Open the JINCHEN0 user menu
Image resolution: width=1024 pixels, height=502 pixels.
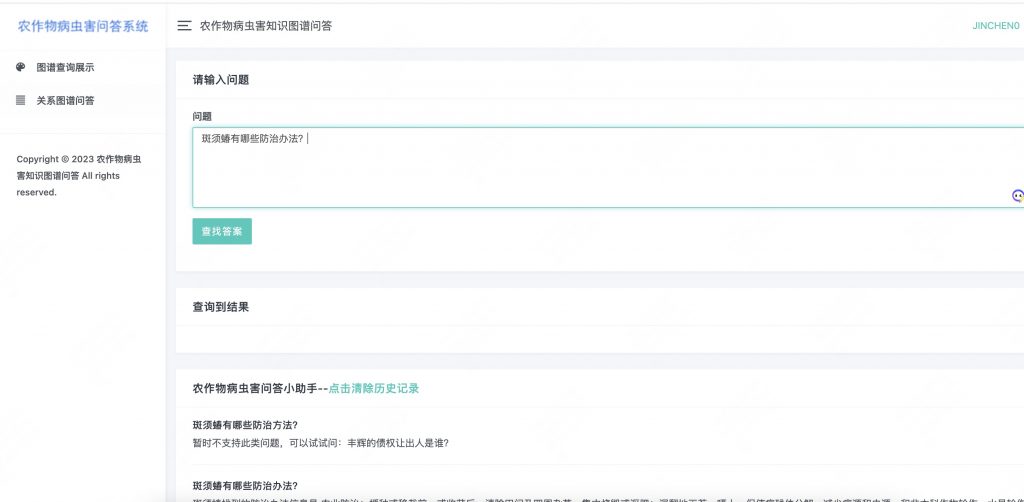click(x=996, y=26)
